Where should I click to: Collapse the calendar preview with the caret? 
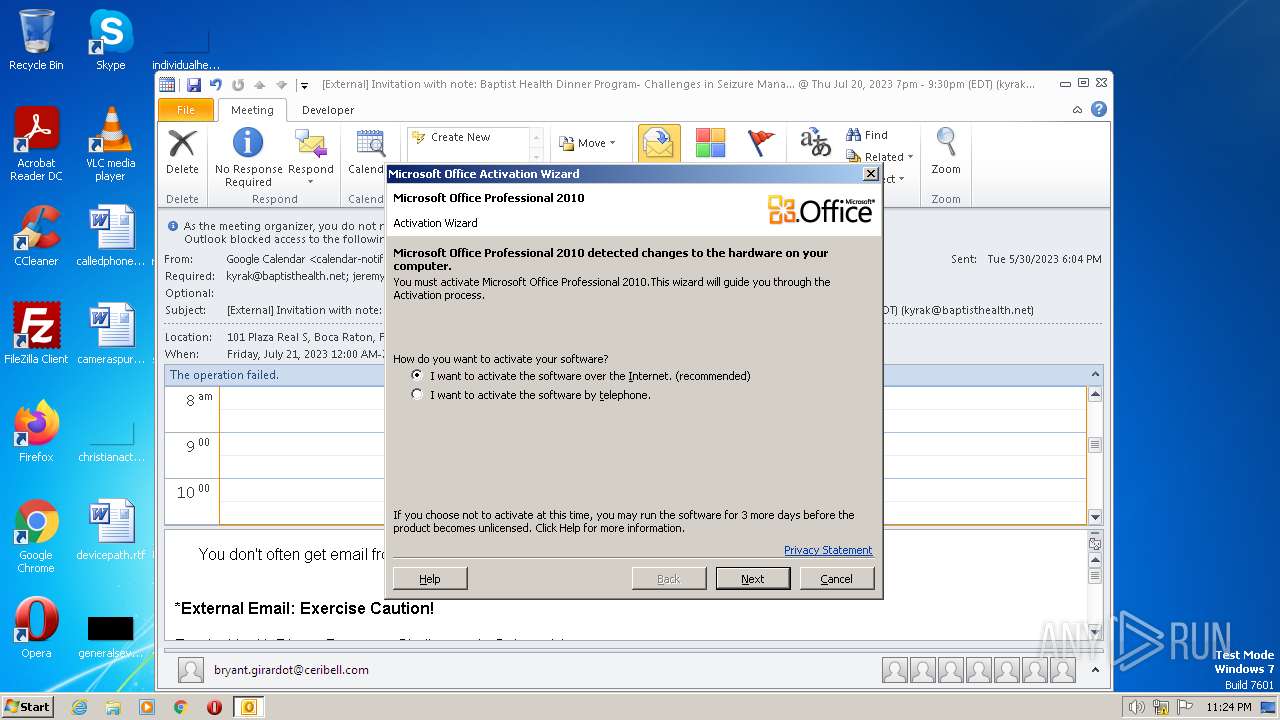click(x=1096, y=374)
